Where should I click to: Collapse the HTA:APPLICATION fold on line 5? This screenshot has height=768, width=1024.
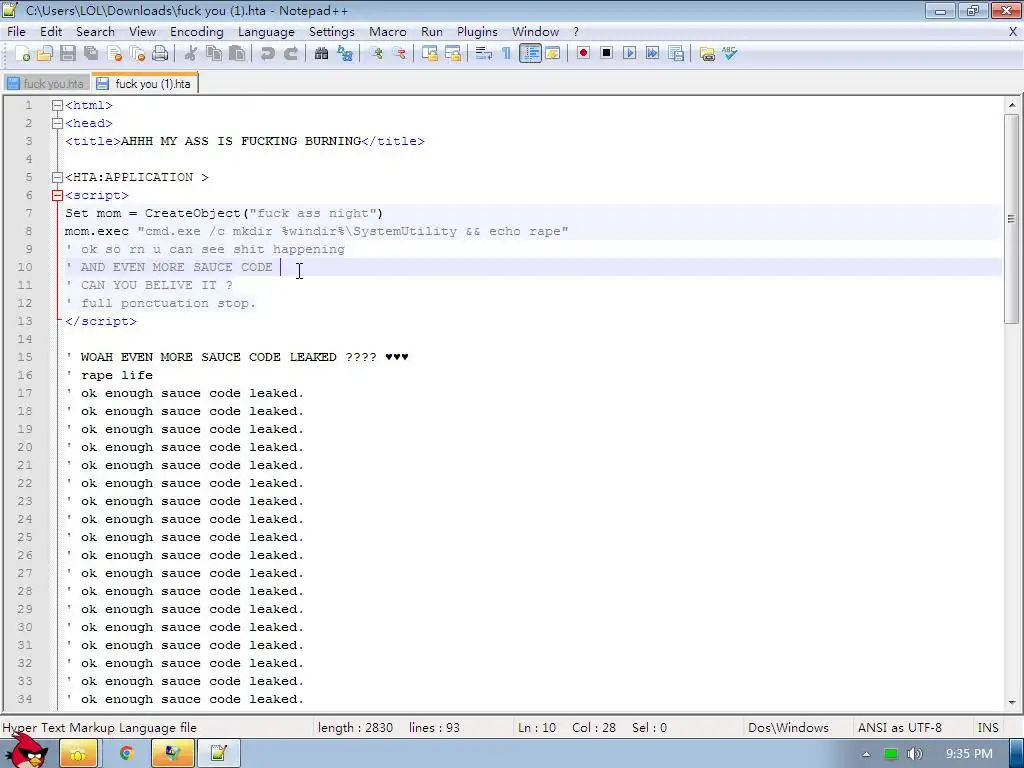click(x=57, y=177)
